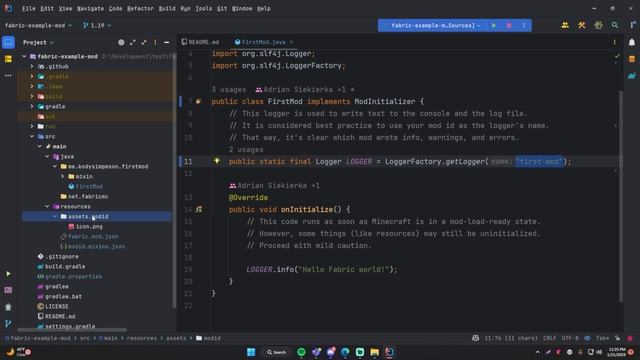
Task: Click the 11:76 caret position indicator
Action: point(511,338)
